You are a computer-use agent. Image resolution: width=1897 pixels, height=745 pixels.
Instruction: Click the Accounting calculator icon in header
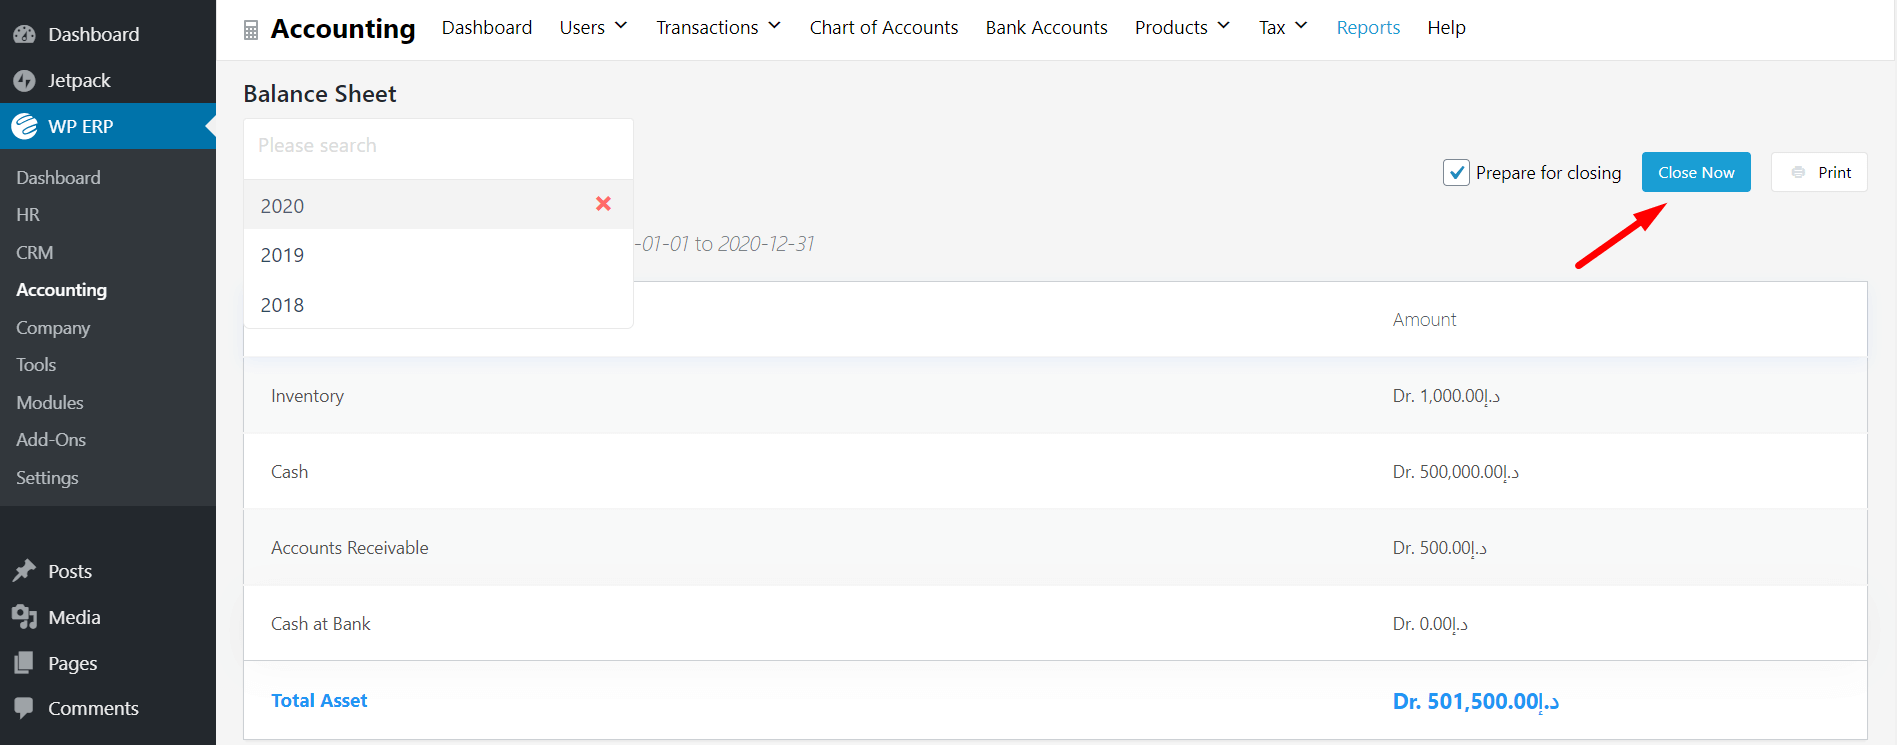(x=251, y=30)
